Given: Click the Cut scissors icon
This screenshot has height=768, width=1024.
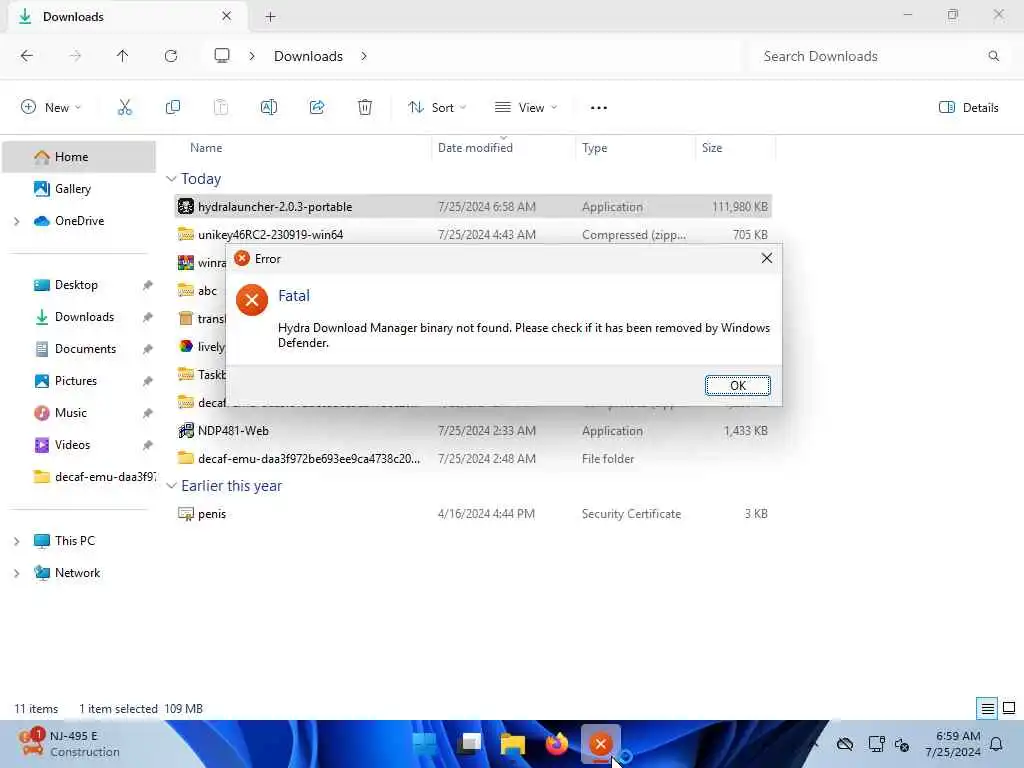Looking at the screenshot, I should (x=125, y=107).
